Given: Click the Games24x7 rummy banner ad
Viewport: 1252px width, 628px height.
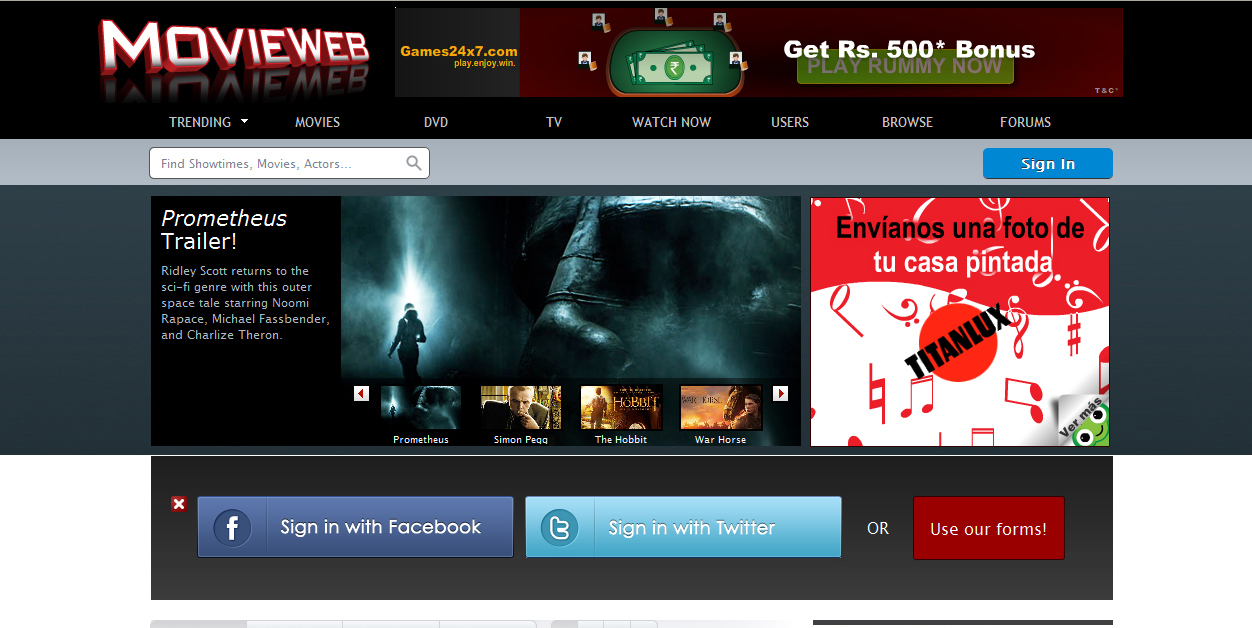Looking at the screenshot, I should click(759, 52).
